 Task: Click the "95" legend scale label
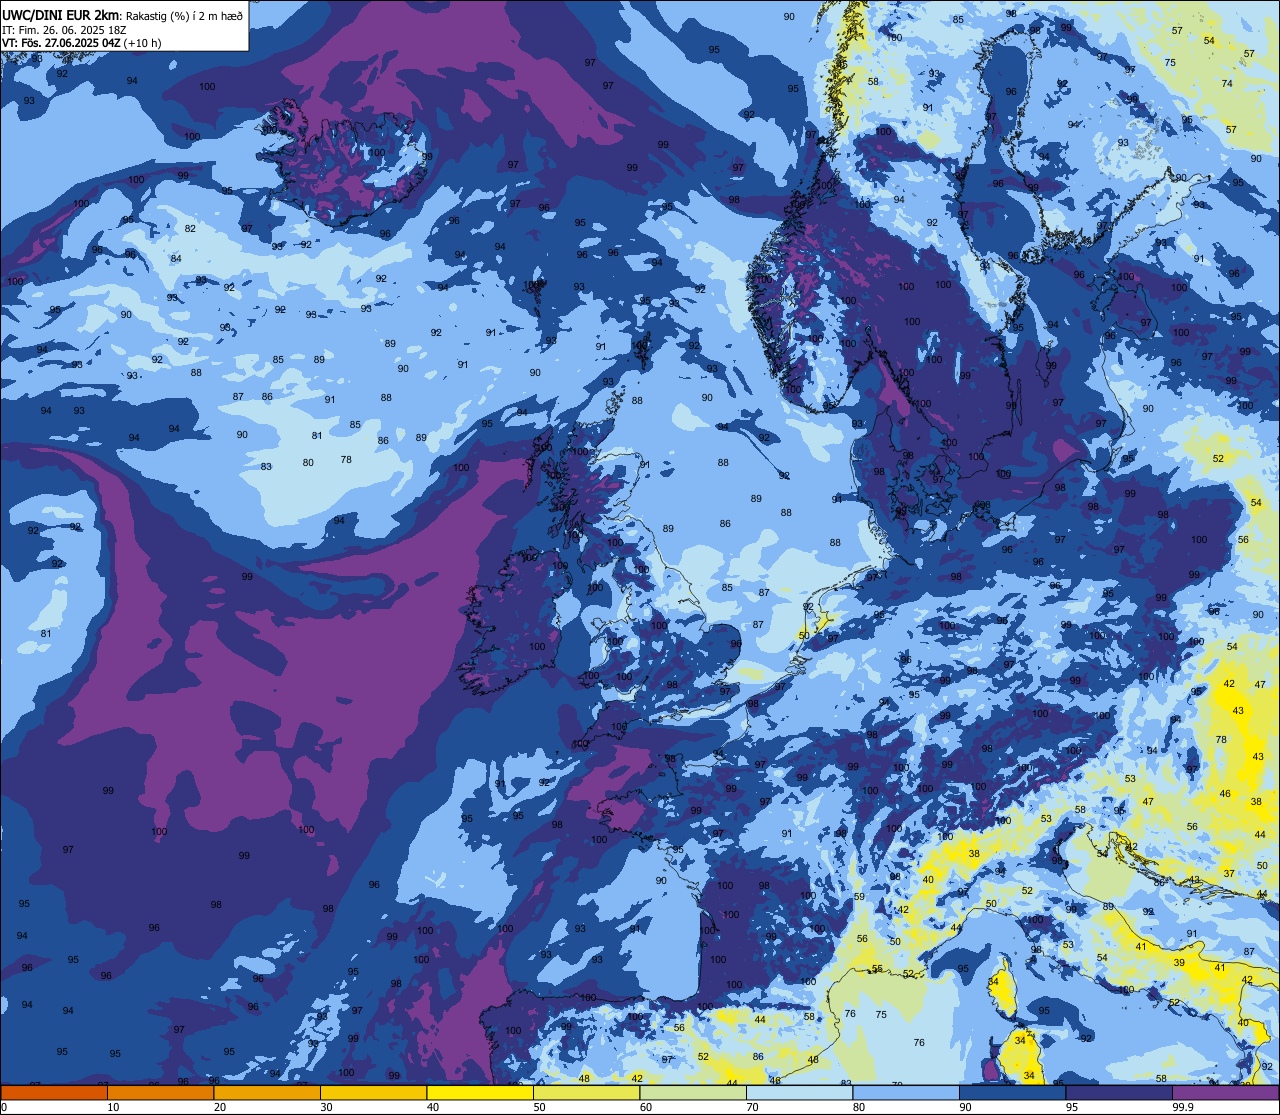(x=1072, y=1107)
